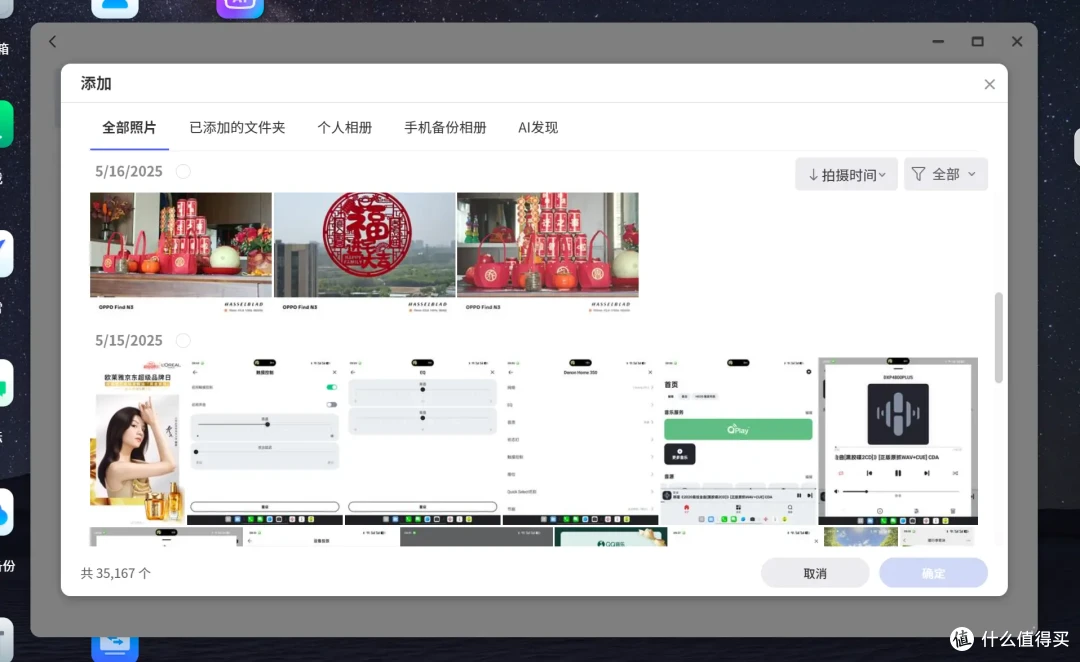The width and height of the screenshot is (1080, 662).
Task: Select the first red gift boxes photo
Action: tap(181, 253)
